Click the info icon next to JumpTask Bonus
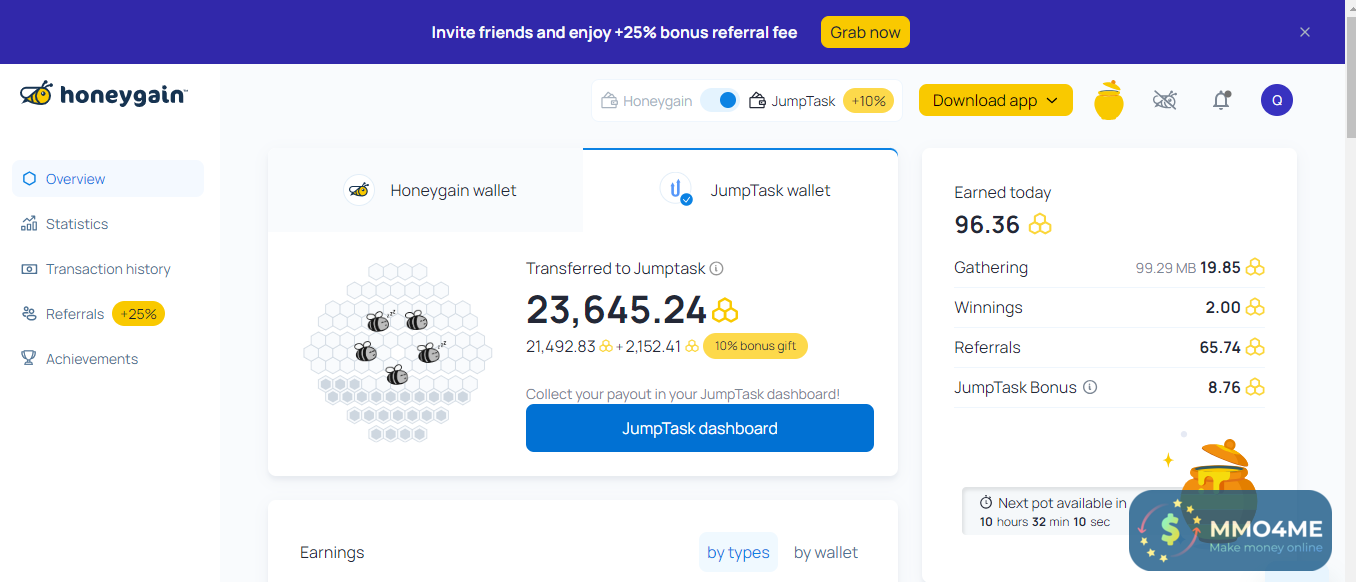The image size is (1356, 582). pos(1090,387)
